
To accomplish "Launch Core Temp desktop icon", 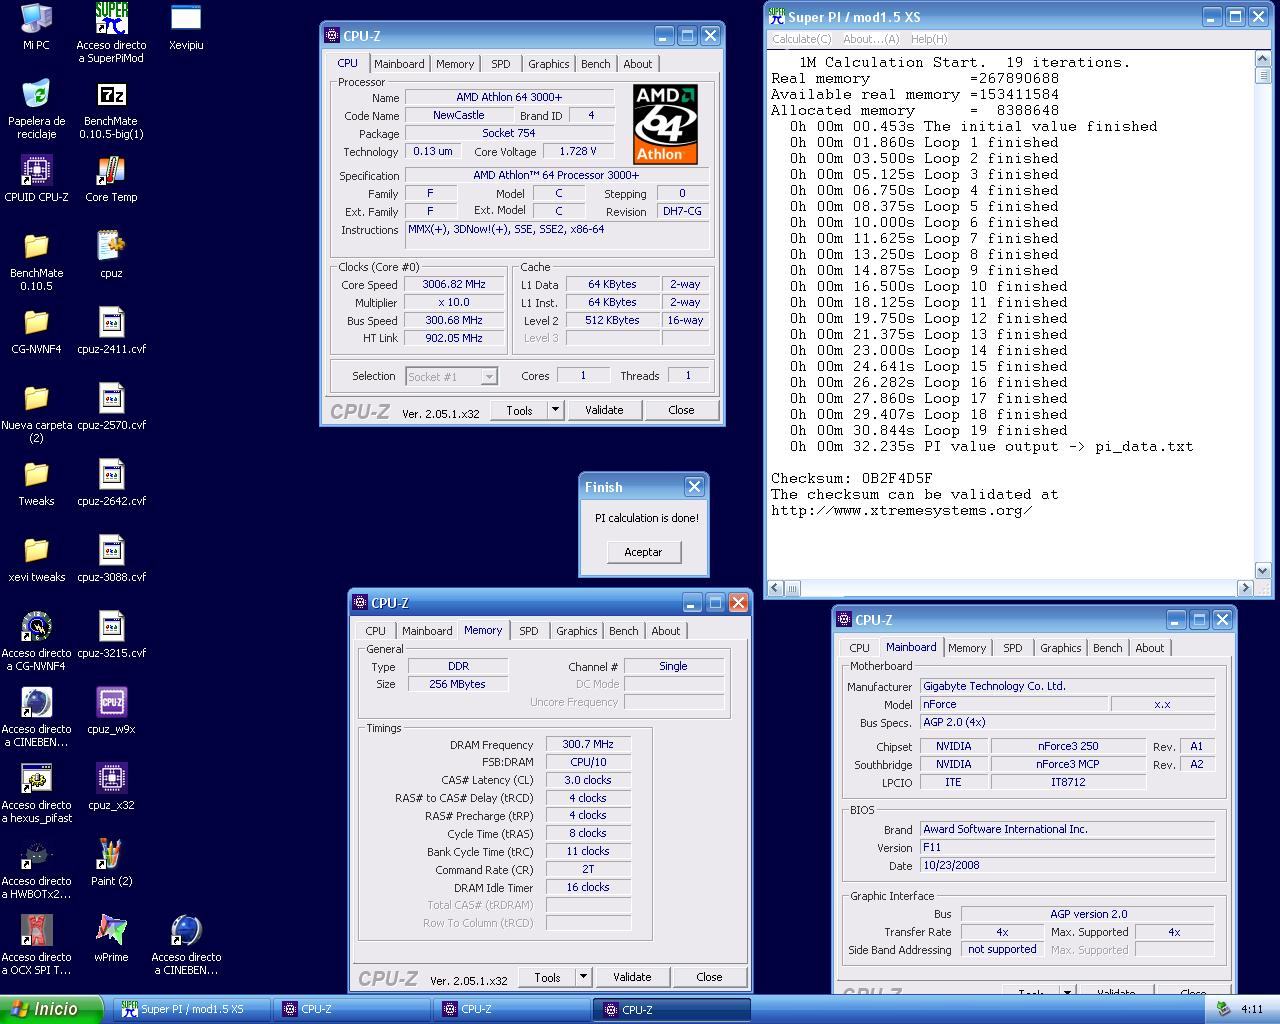I will pyautogui.click(x=111, y=170).
